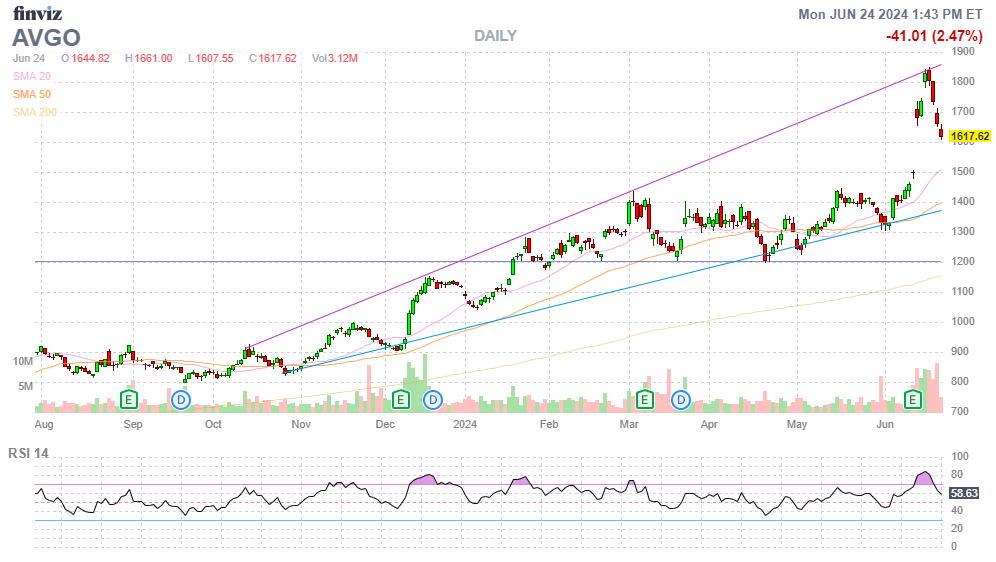
Task: Click the yellow 1617.62 price tag
Action: pyautogui.click(x=969, y=136)
